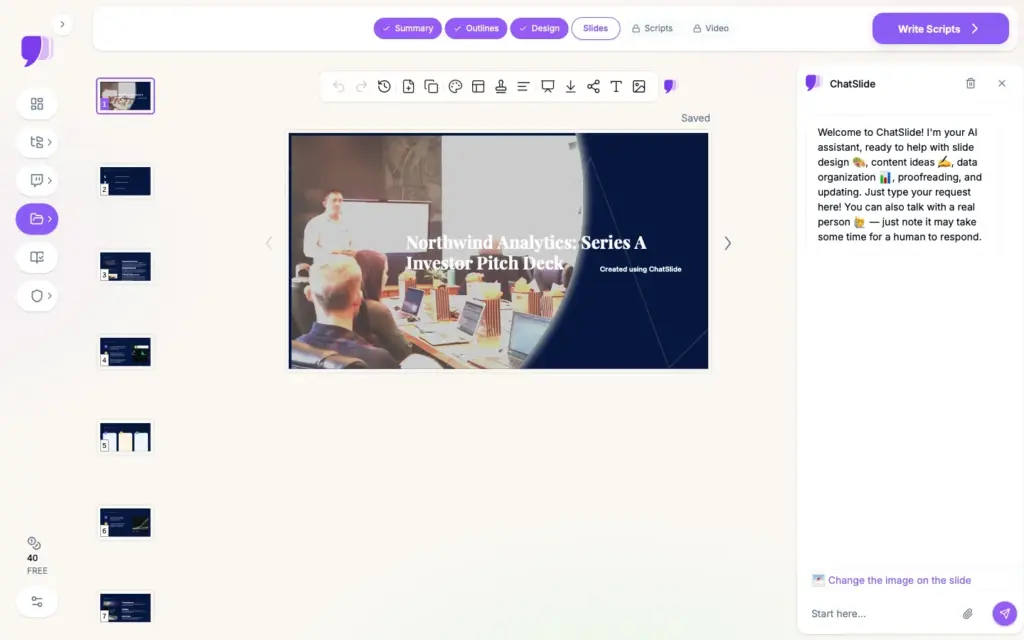The image size is (1024, 640).
Task: Click the 'Welcome to ChatSlide!' message text
Action: pos(900,184)
